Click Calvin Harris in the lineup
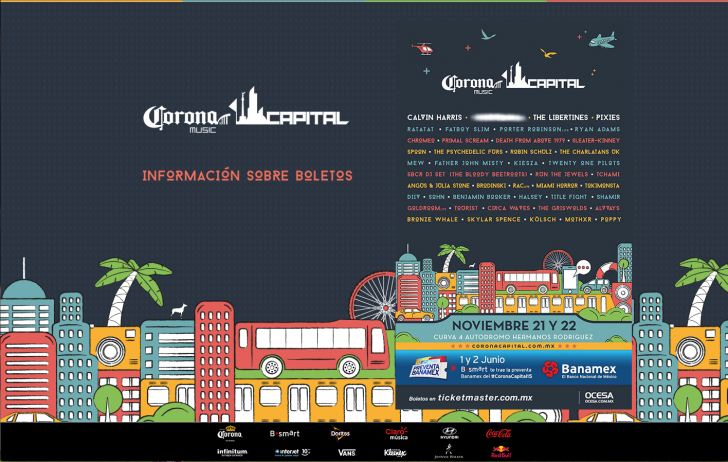This screenshot has width=728, height=462. coord(435,117)
